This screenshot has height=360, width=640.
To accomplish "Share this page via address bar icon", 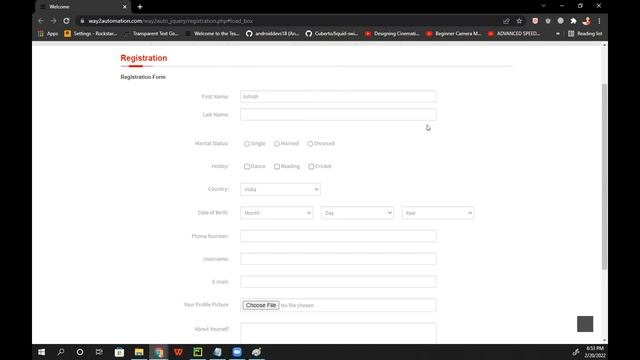I will click(506, 21).
